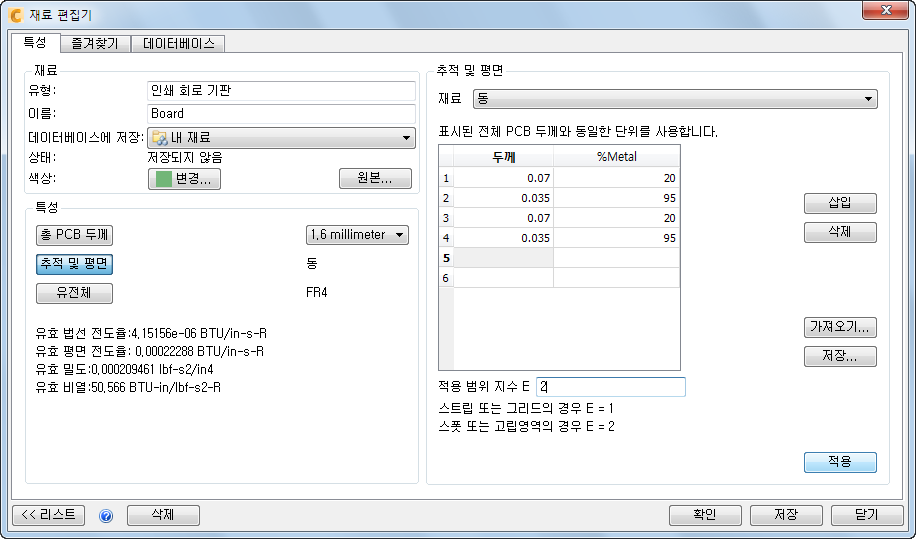Image resolution: width=916 pixels, height=539 pixels.
Task: Click the 총 PCB 두께 button
Action: [74, 235]
